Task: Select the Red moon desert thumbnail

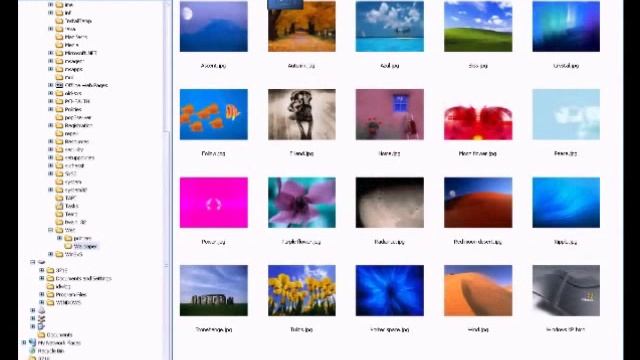Action: [478, 202]
